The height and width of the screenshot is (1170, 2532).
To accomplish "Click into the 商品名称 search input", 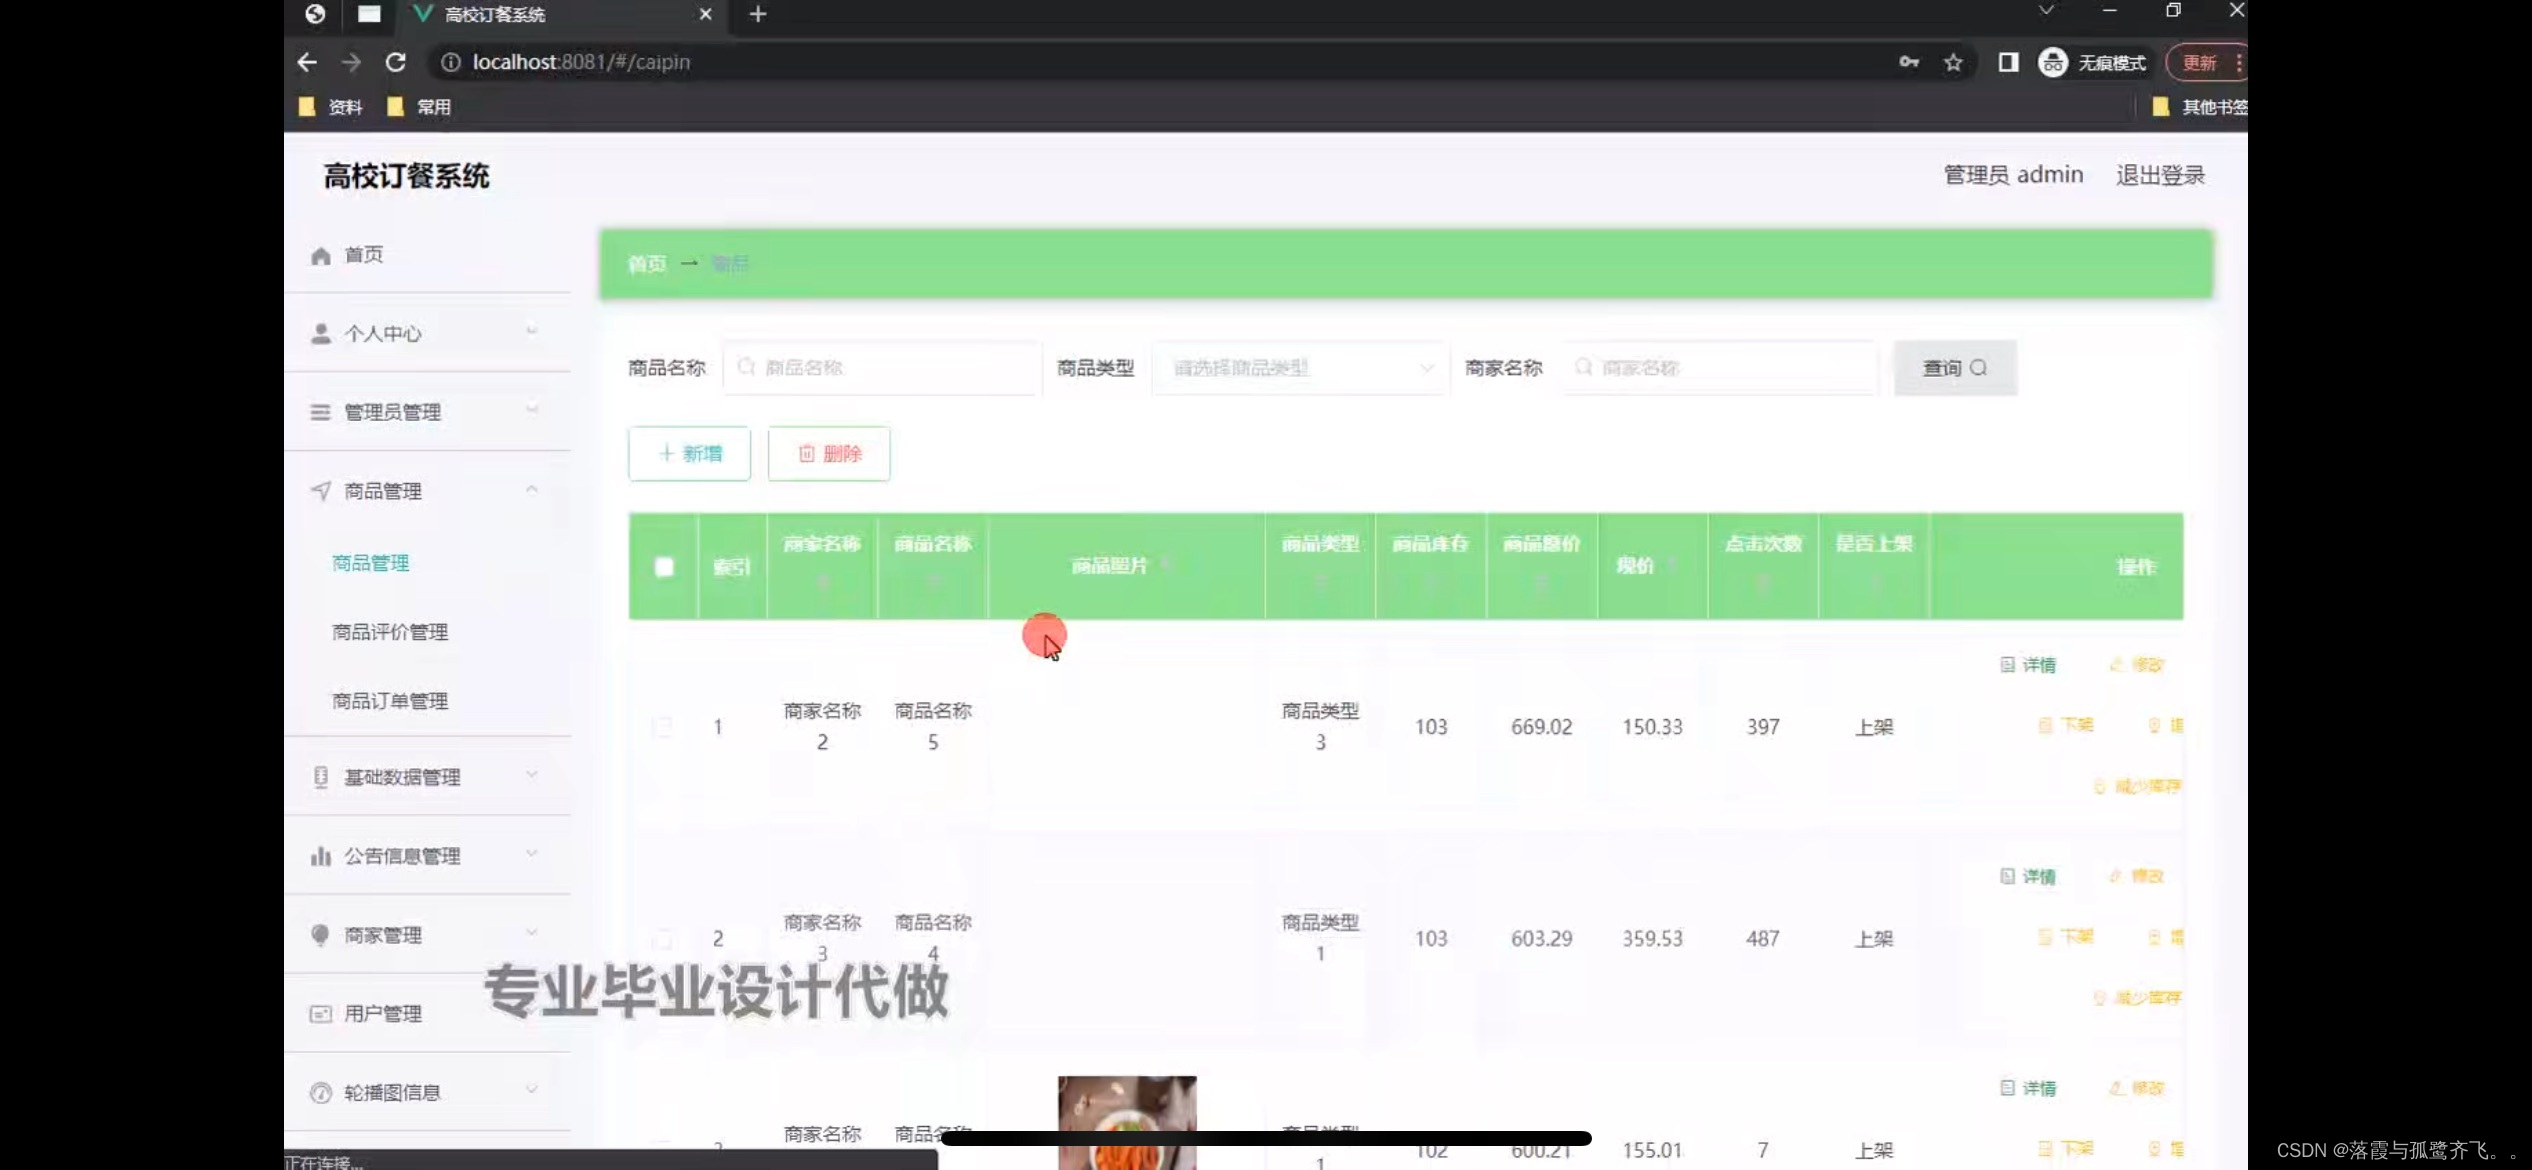I will (882, 368).
